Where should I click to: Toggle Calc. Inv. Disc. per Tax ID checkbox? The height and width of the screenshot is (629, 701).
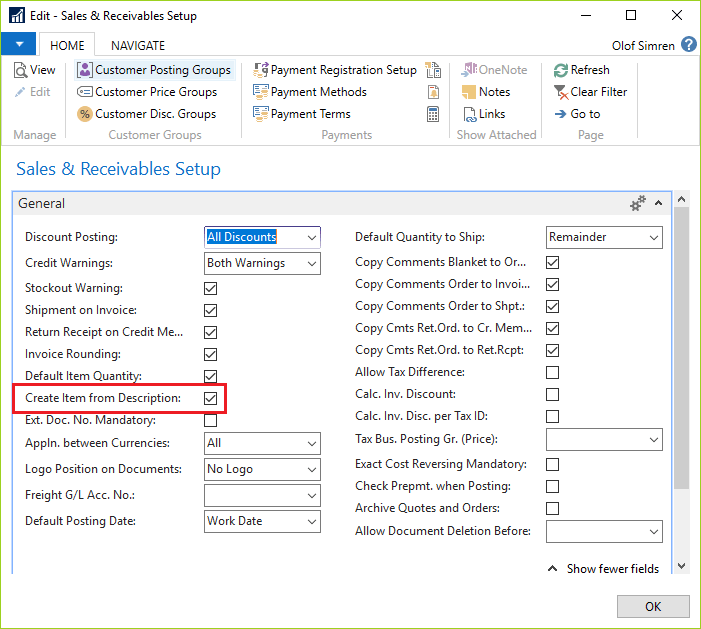click(553, 416)
